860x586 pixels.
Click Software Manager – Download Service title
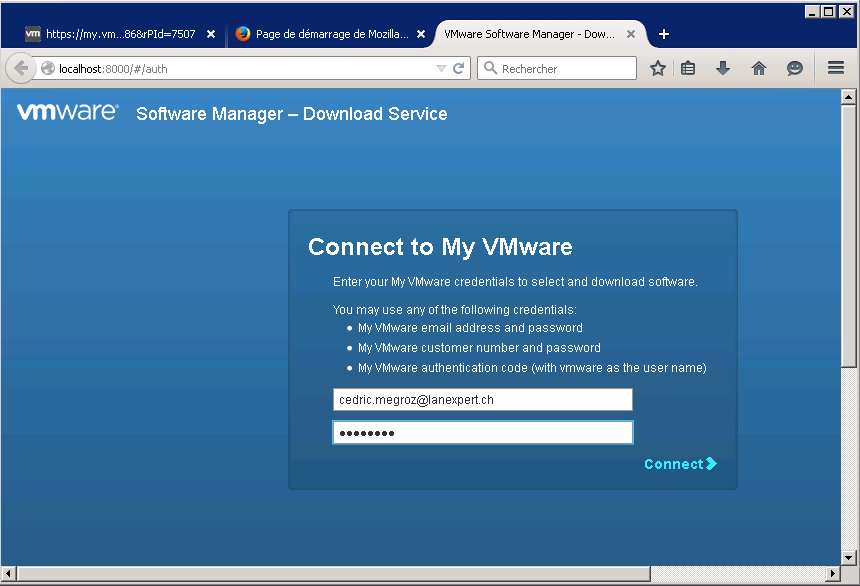tap(291, 114)
